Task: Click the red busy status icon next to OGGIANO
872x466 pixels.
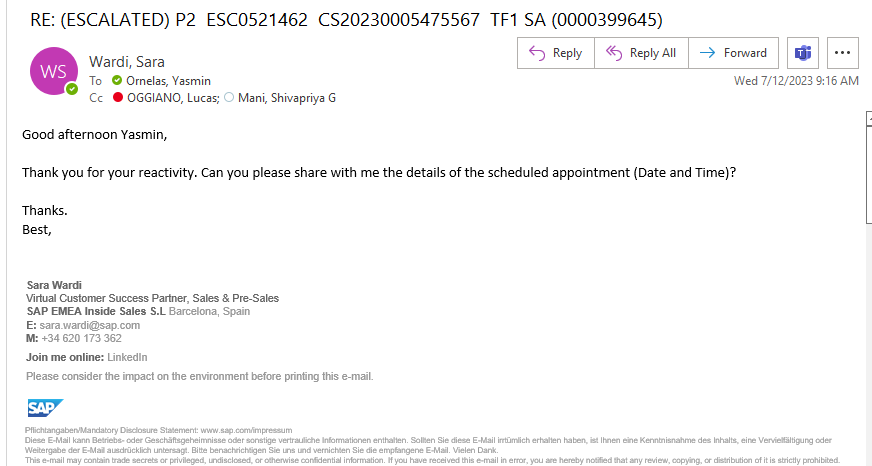Action: pyautogui.click(x=117, y=97)
